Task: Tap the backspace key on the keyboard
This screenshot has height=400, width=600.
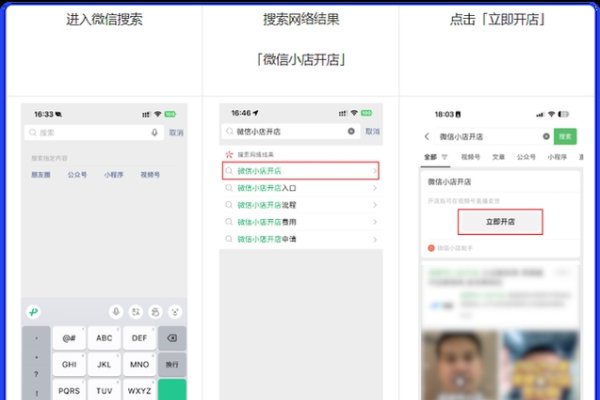Action: coord(172,338)
